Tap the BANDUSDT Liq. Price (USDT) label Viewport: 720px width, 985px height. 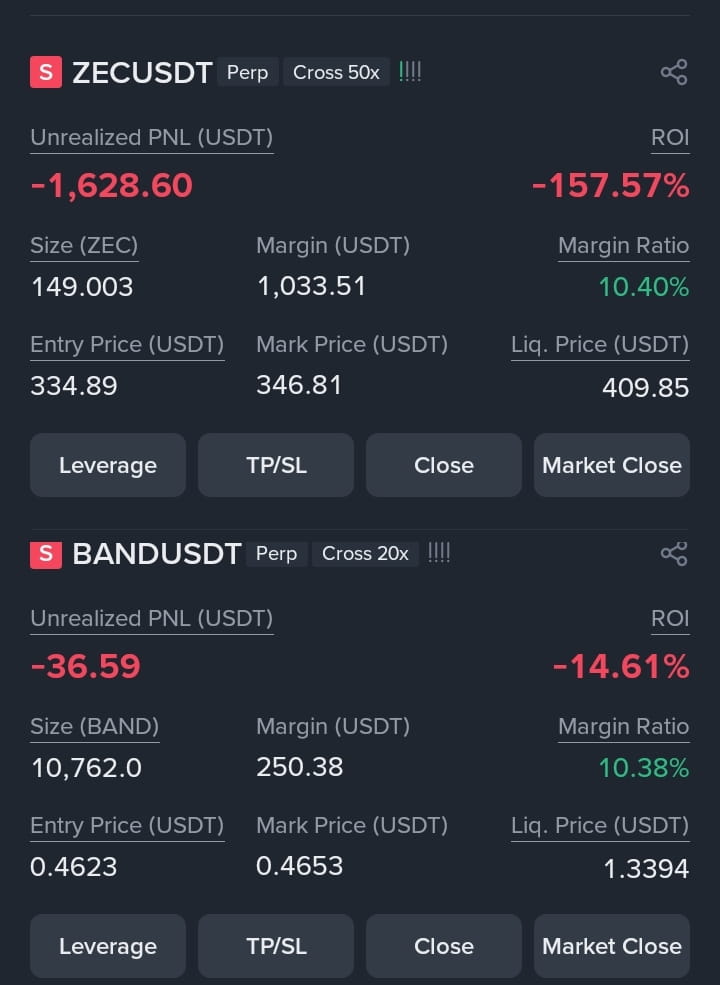pos(600,825)
